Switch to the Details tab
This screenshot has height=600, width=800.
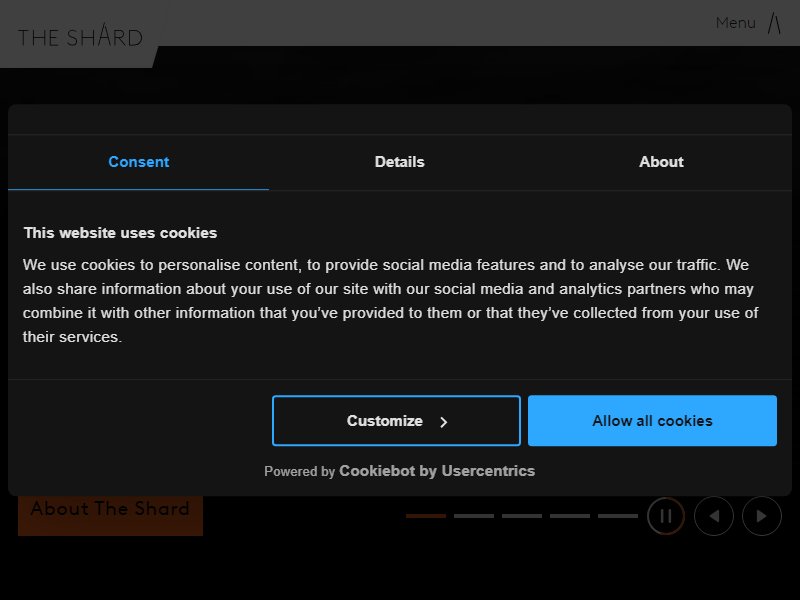click(399, 162)
